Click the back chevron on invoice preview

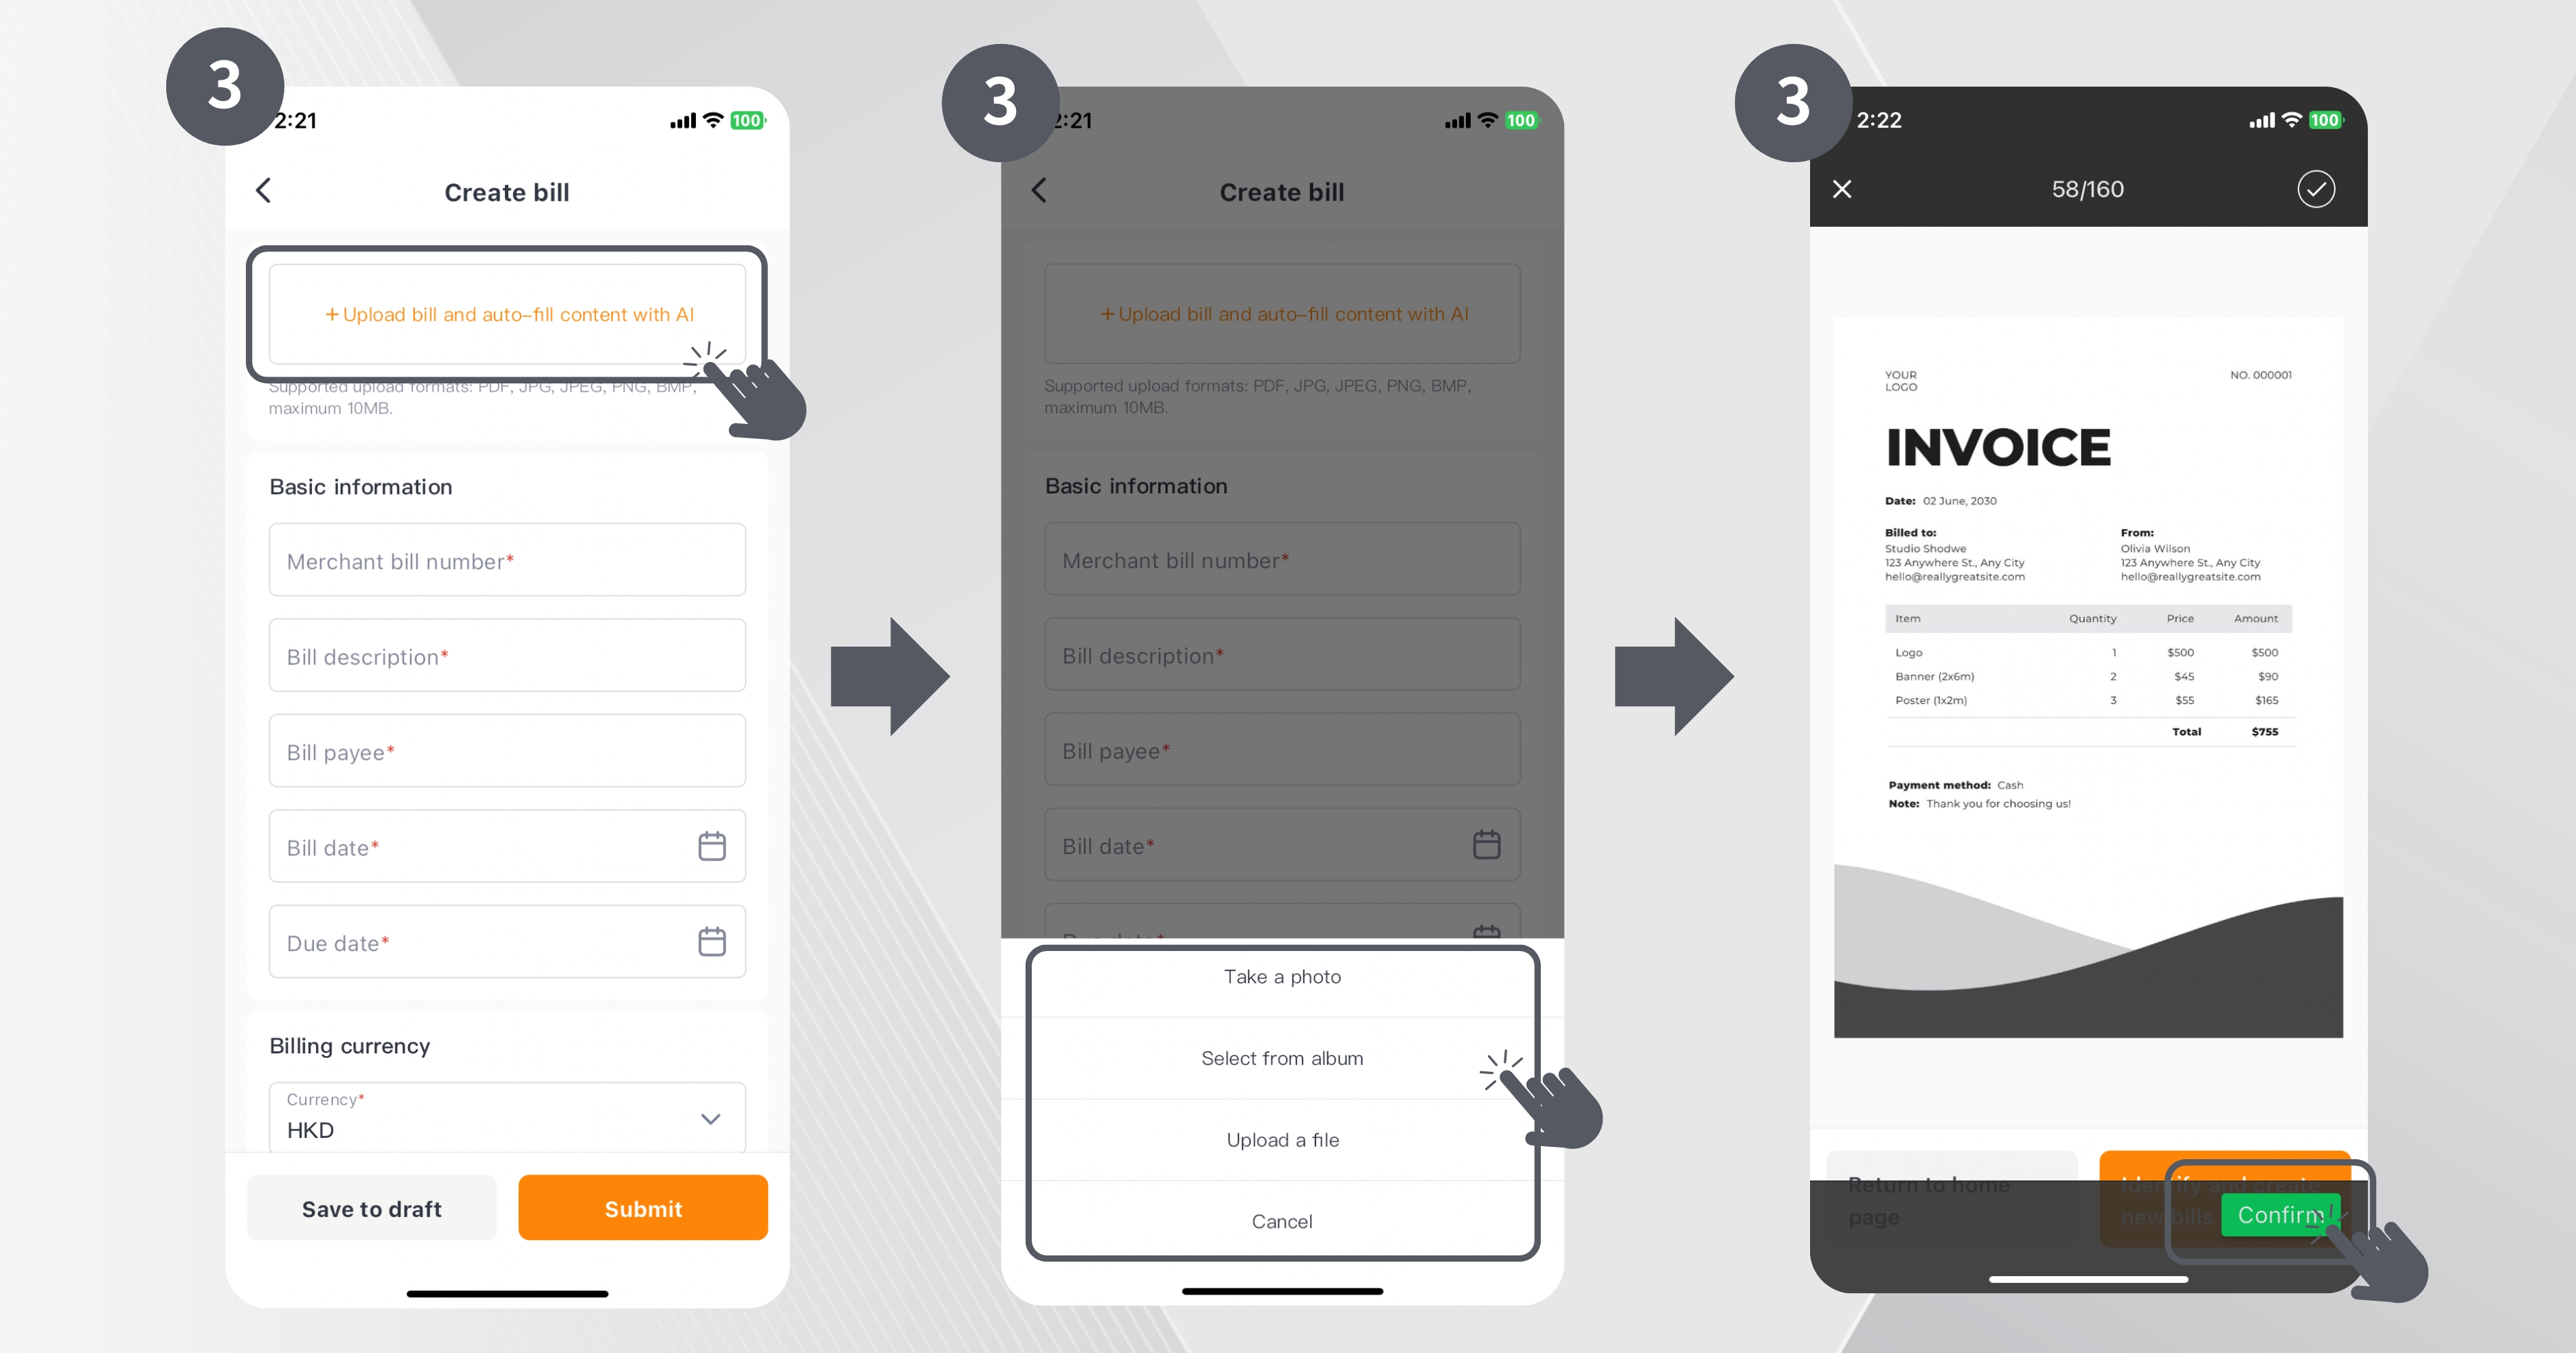(1840, 189)
